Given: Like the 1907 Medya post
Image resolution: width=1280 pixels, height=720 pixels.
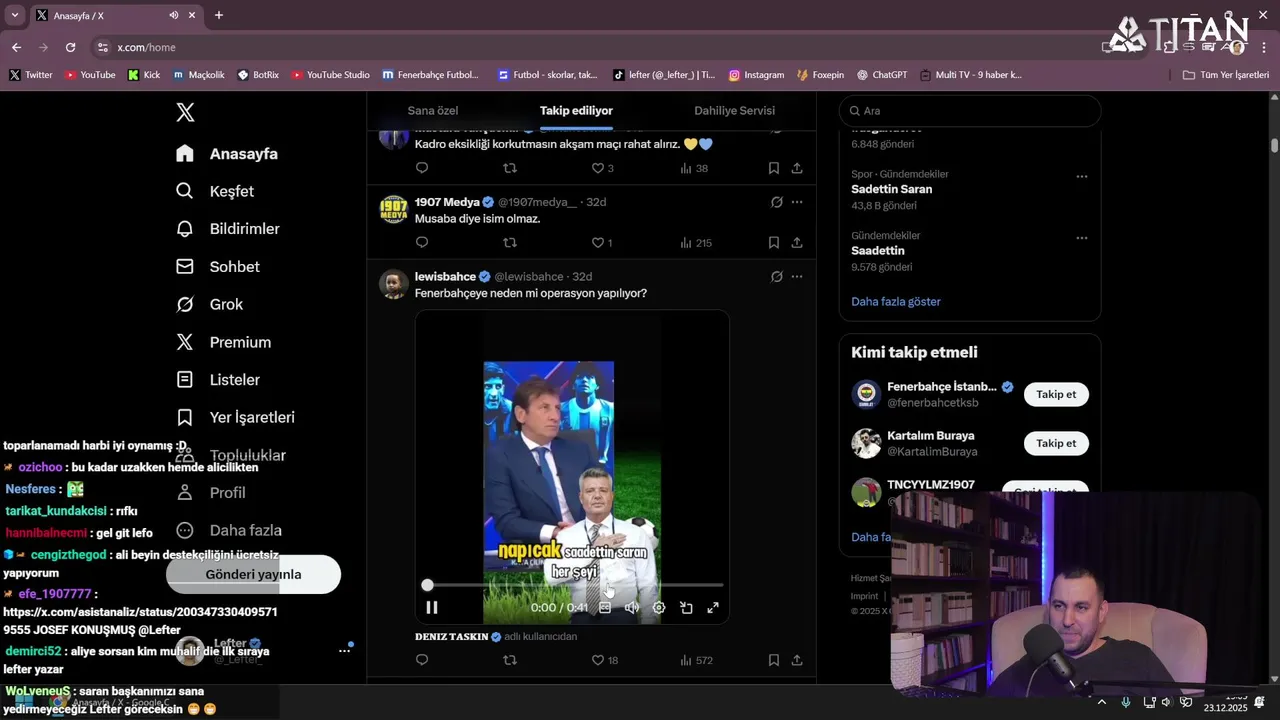Looking at the screenshot, I should tap(602, 243).
